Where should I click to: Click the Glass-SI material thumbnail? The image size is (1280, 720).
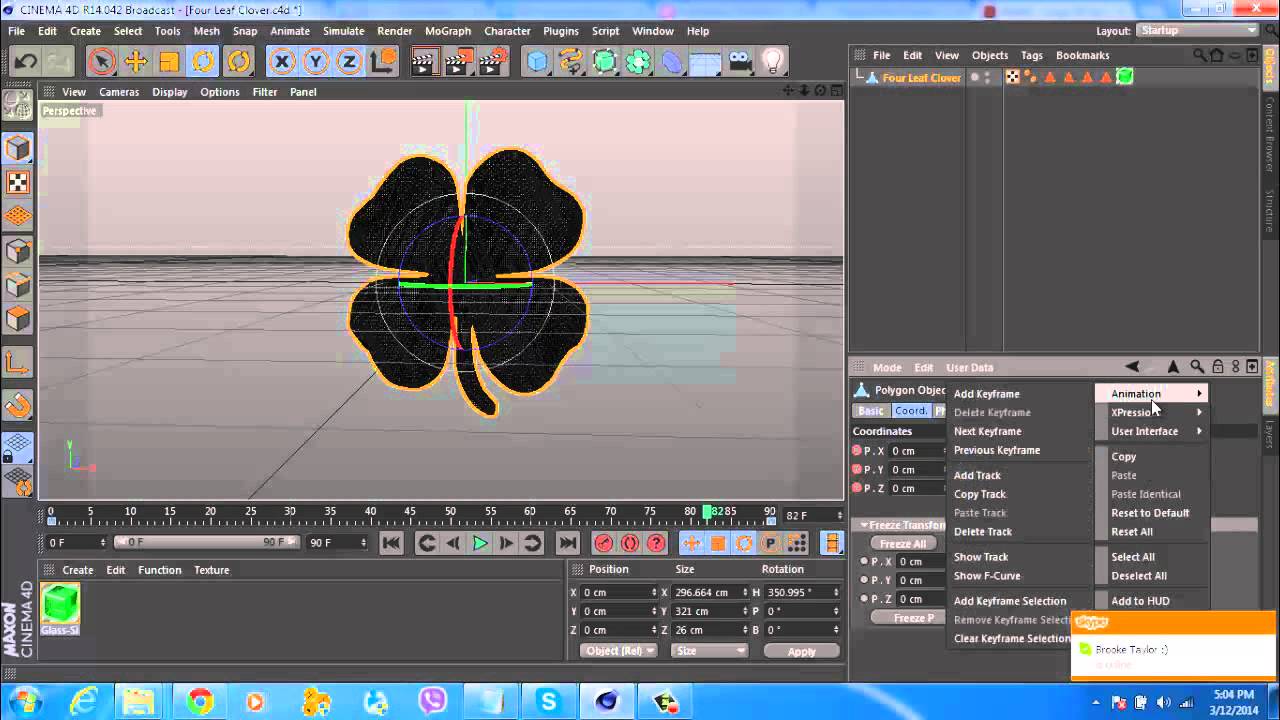(x=60, y=603)
